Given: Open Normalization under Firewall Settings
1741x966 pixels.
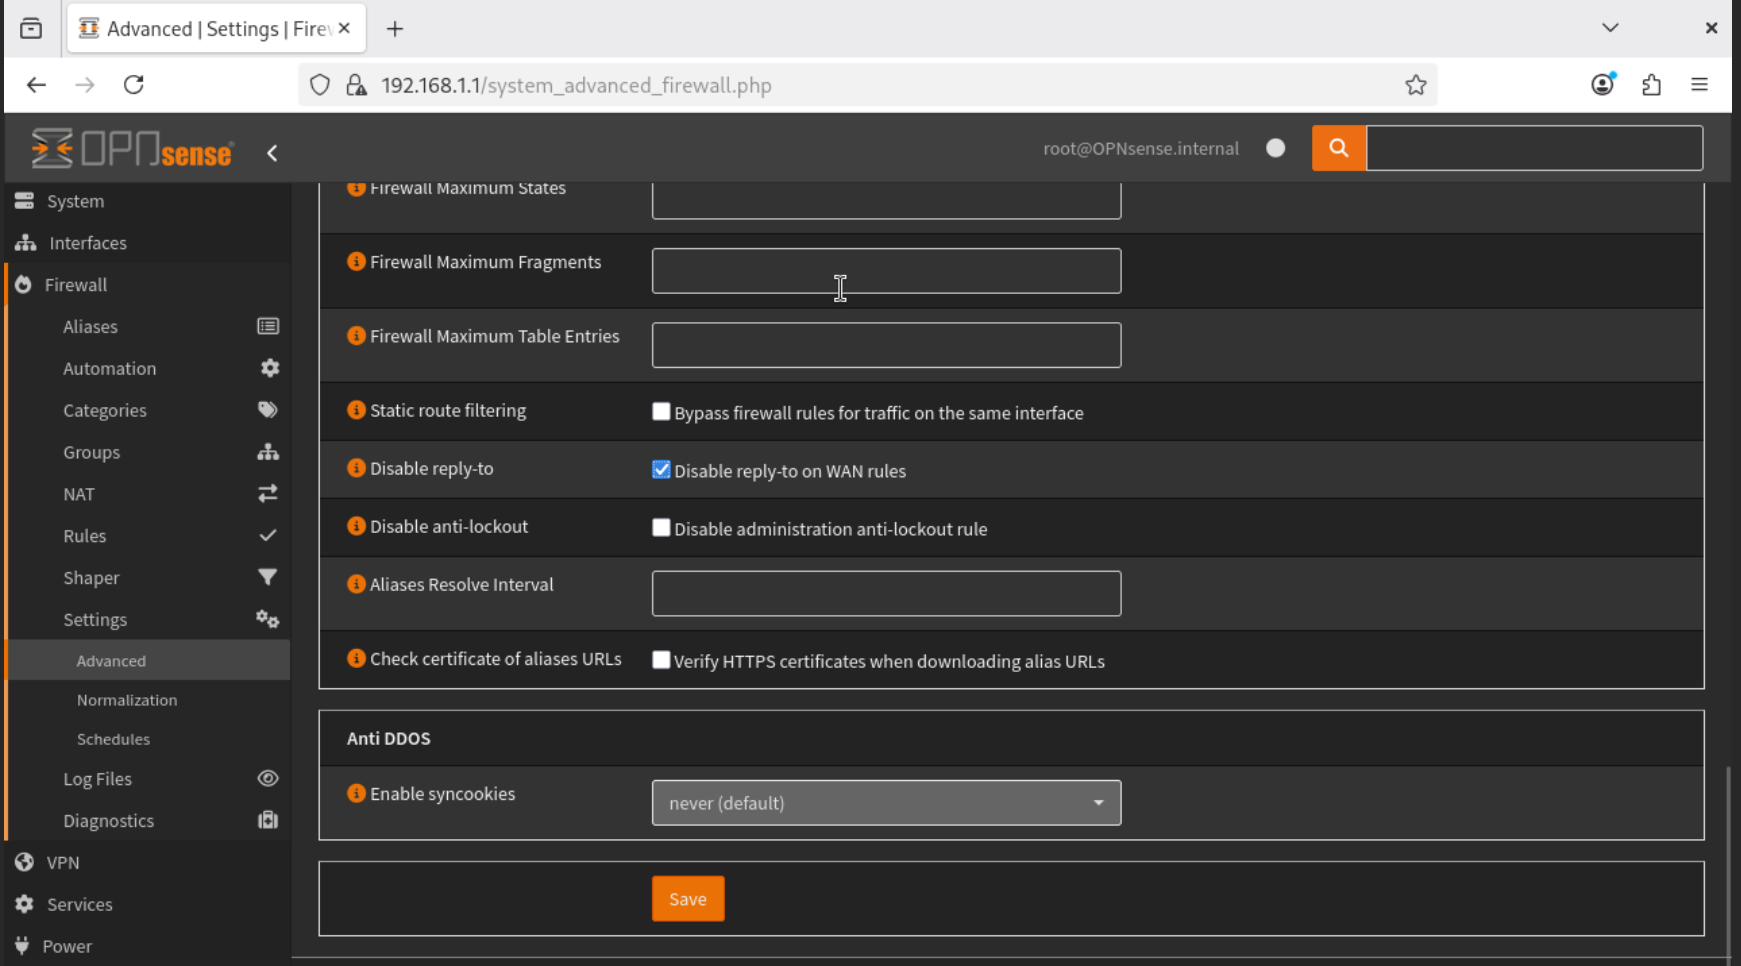Looking at the screenshot, I should [127, 700].
